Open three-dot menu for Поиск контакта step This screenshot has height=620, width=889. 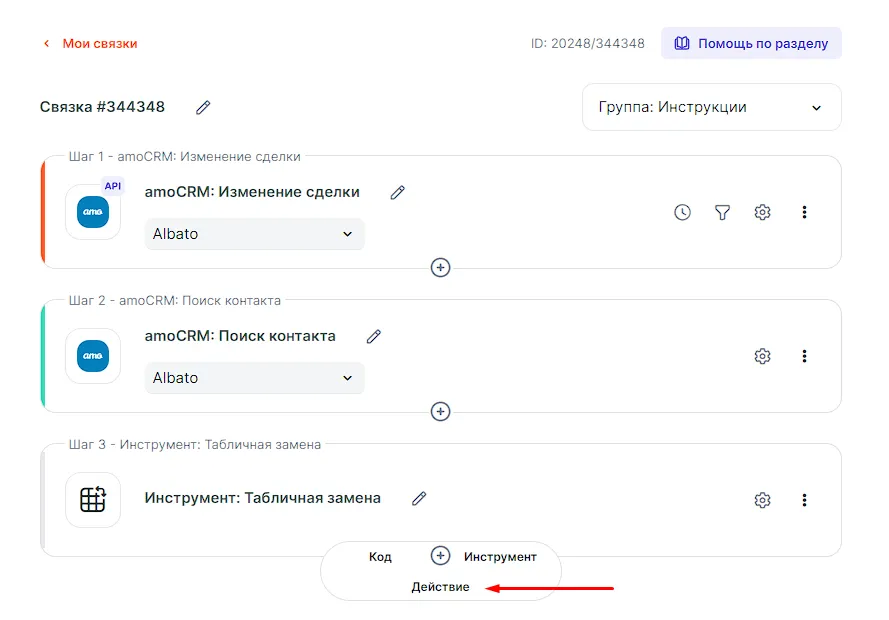pyautogui.click(x=804, y=356)
